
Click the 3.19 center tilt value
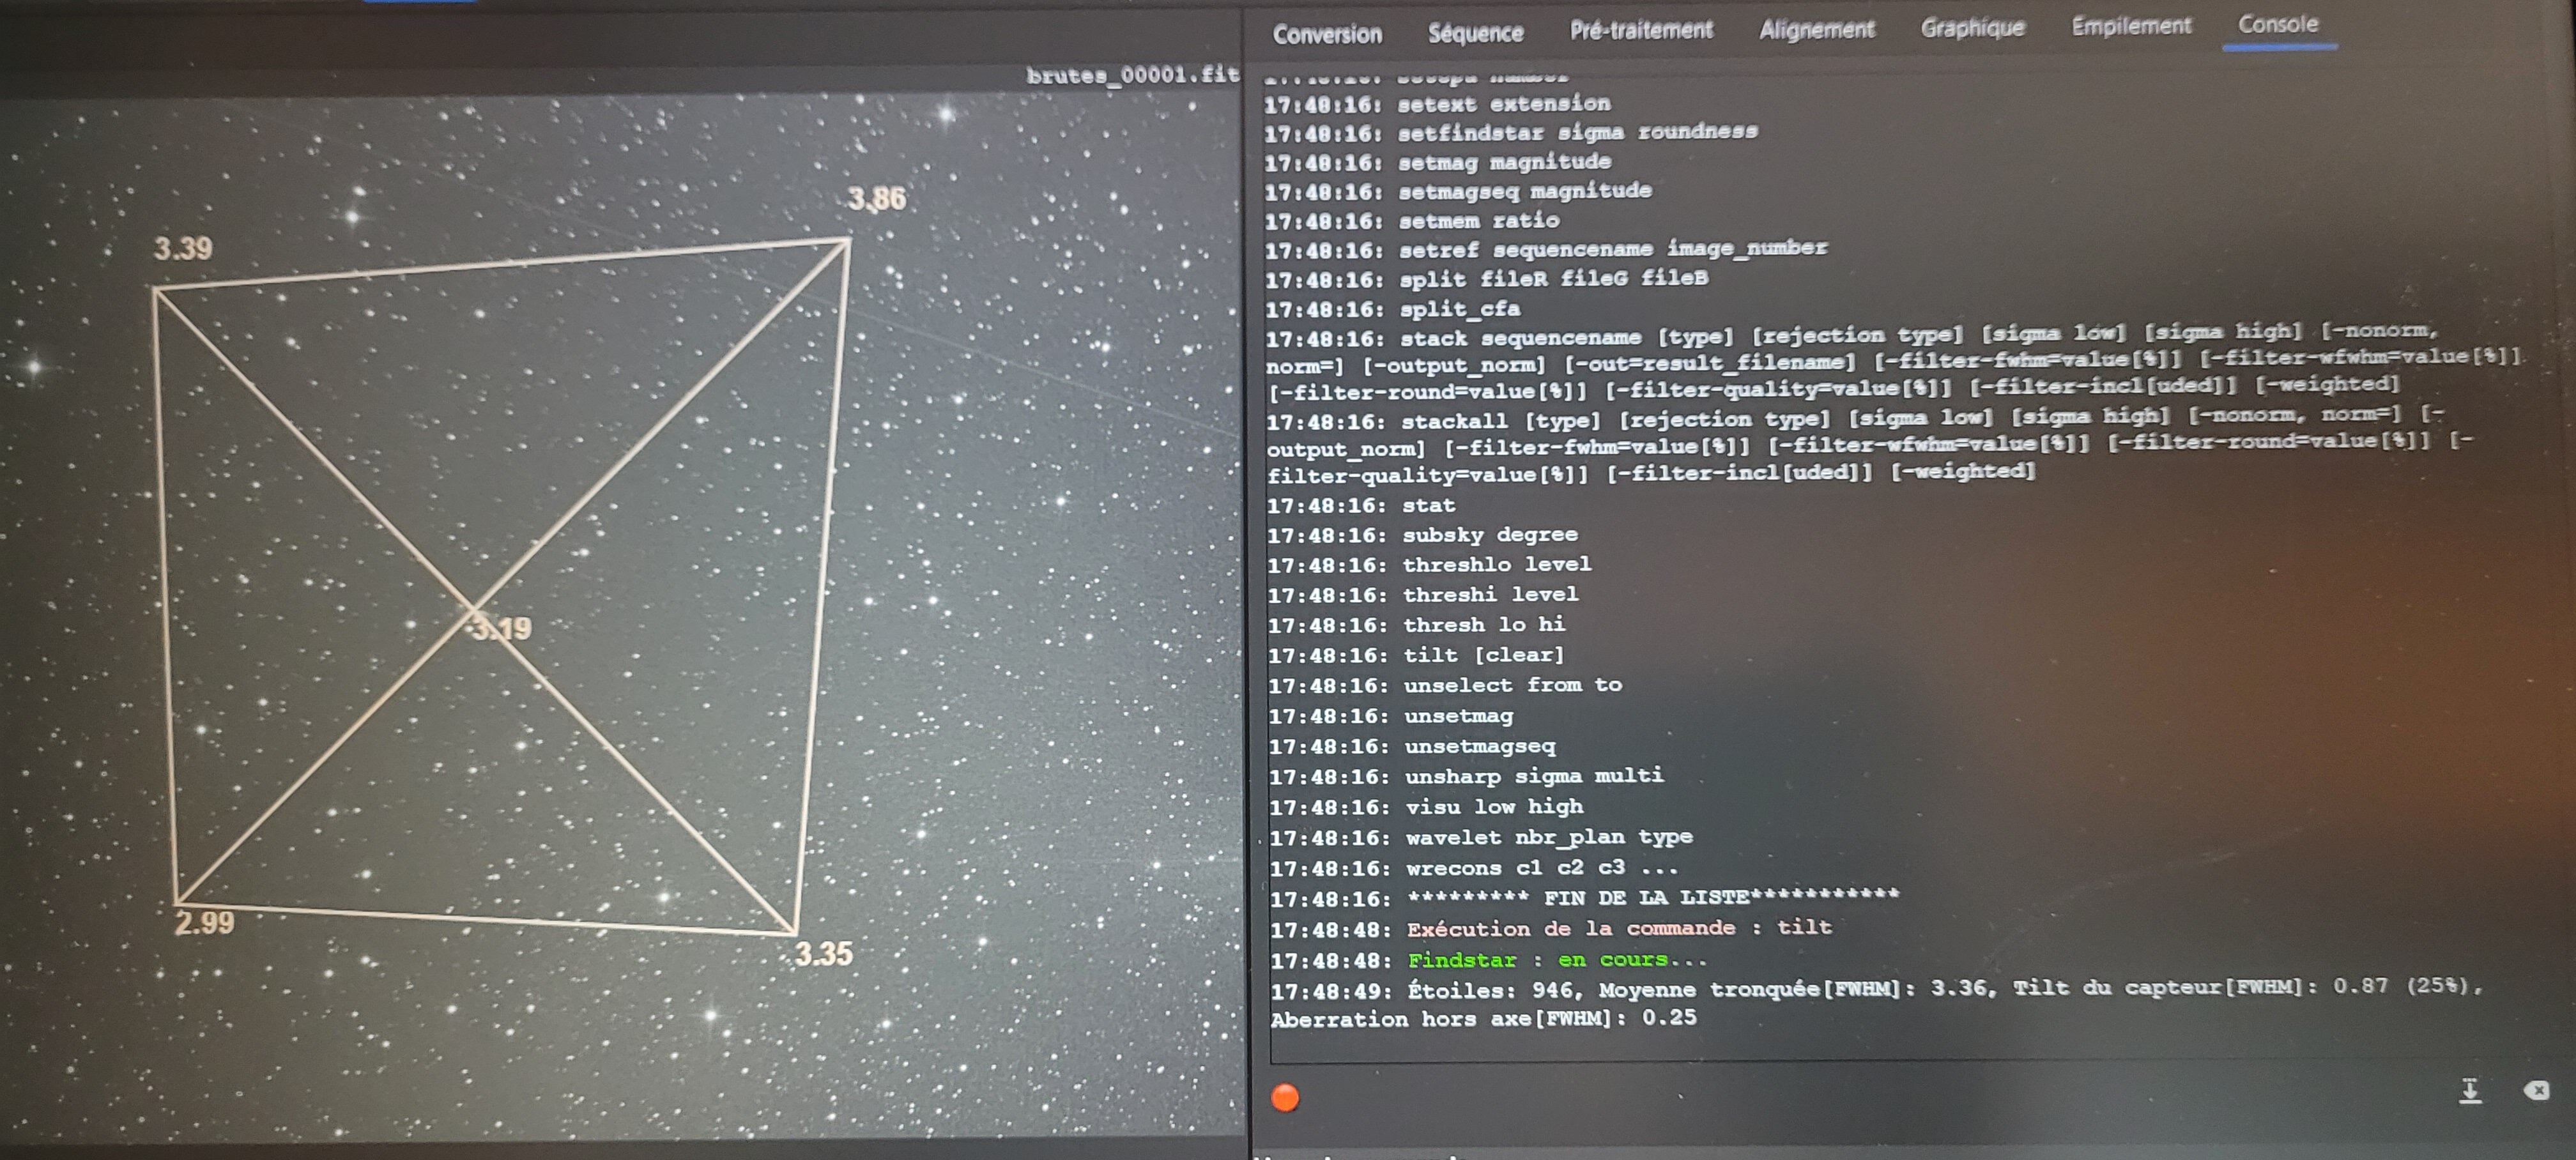point(502,629)
